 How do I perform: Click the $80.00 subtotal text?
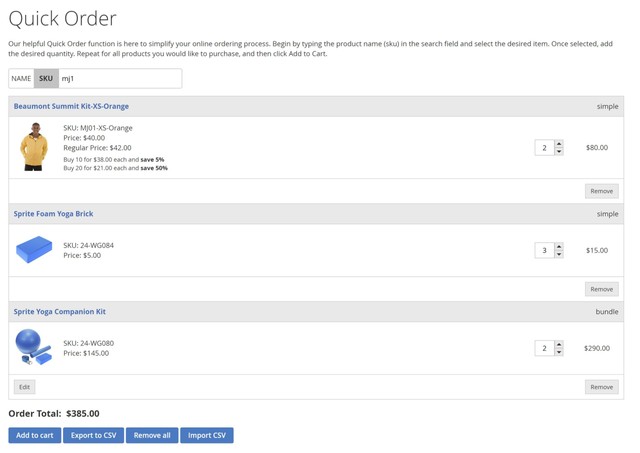[597, 148]
